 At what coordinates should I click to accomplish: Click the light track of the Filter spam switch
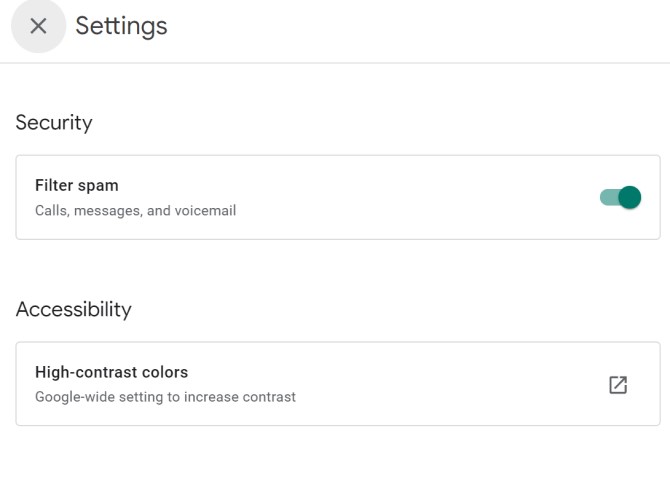(x=606, y=197)
